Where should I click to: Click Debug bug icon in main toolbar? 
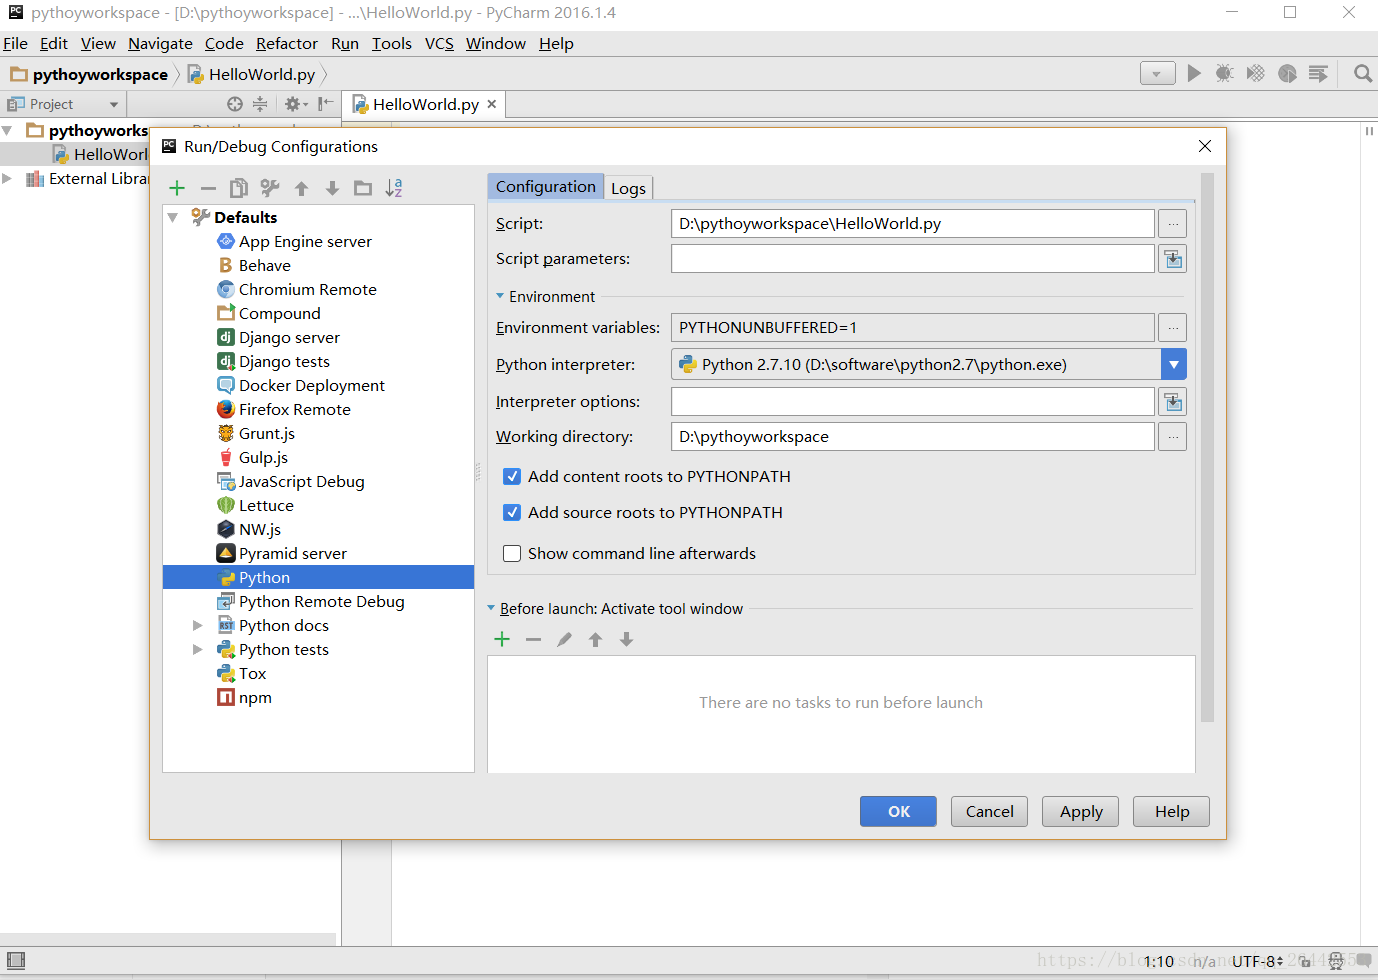coord(1224,73)
